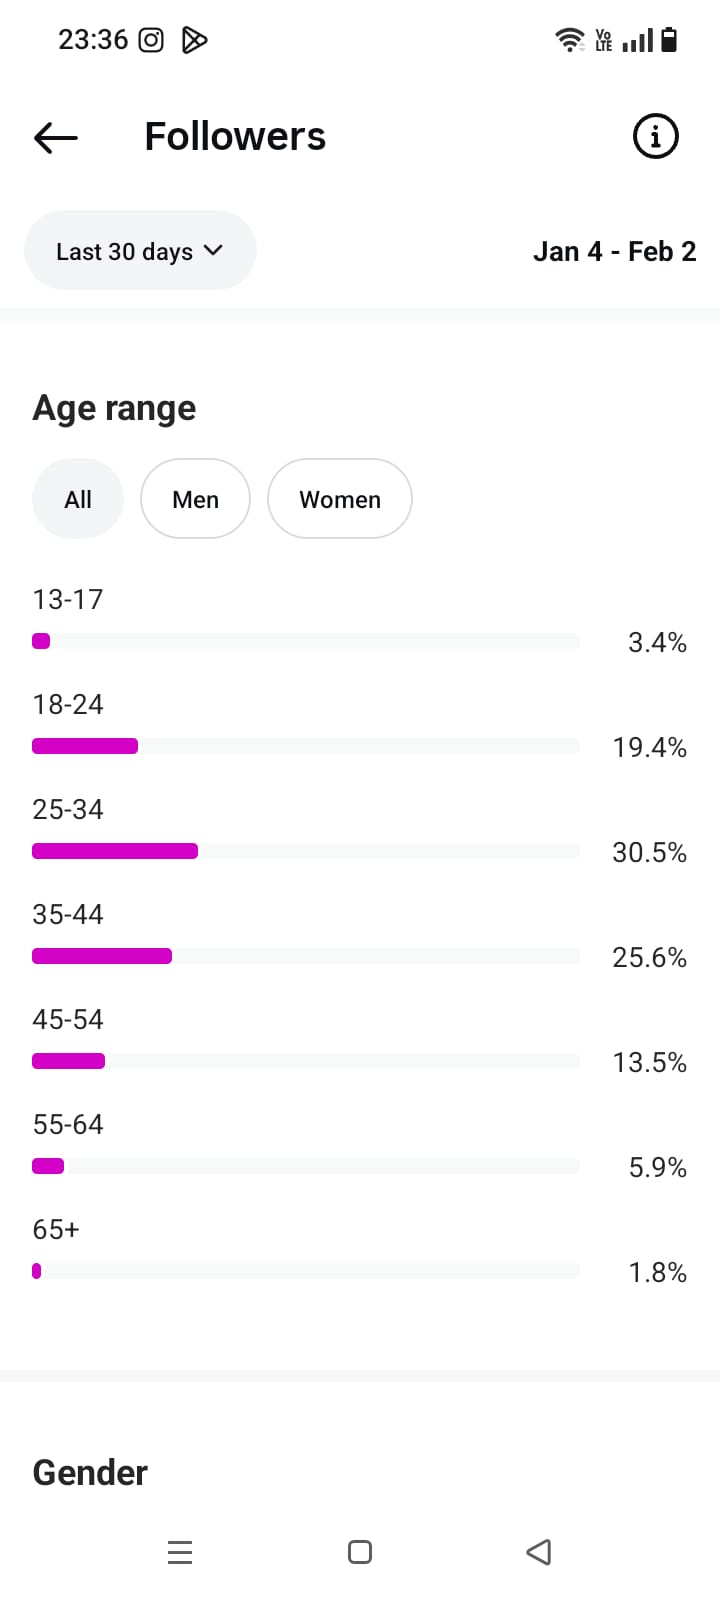Select the All age filter chip
This screenshot has width=720, height=1600.
pyautogui.click(x=78, y=499)
